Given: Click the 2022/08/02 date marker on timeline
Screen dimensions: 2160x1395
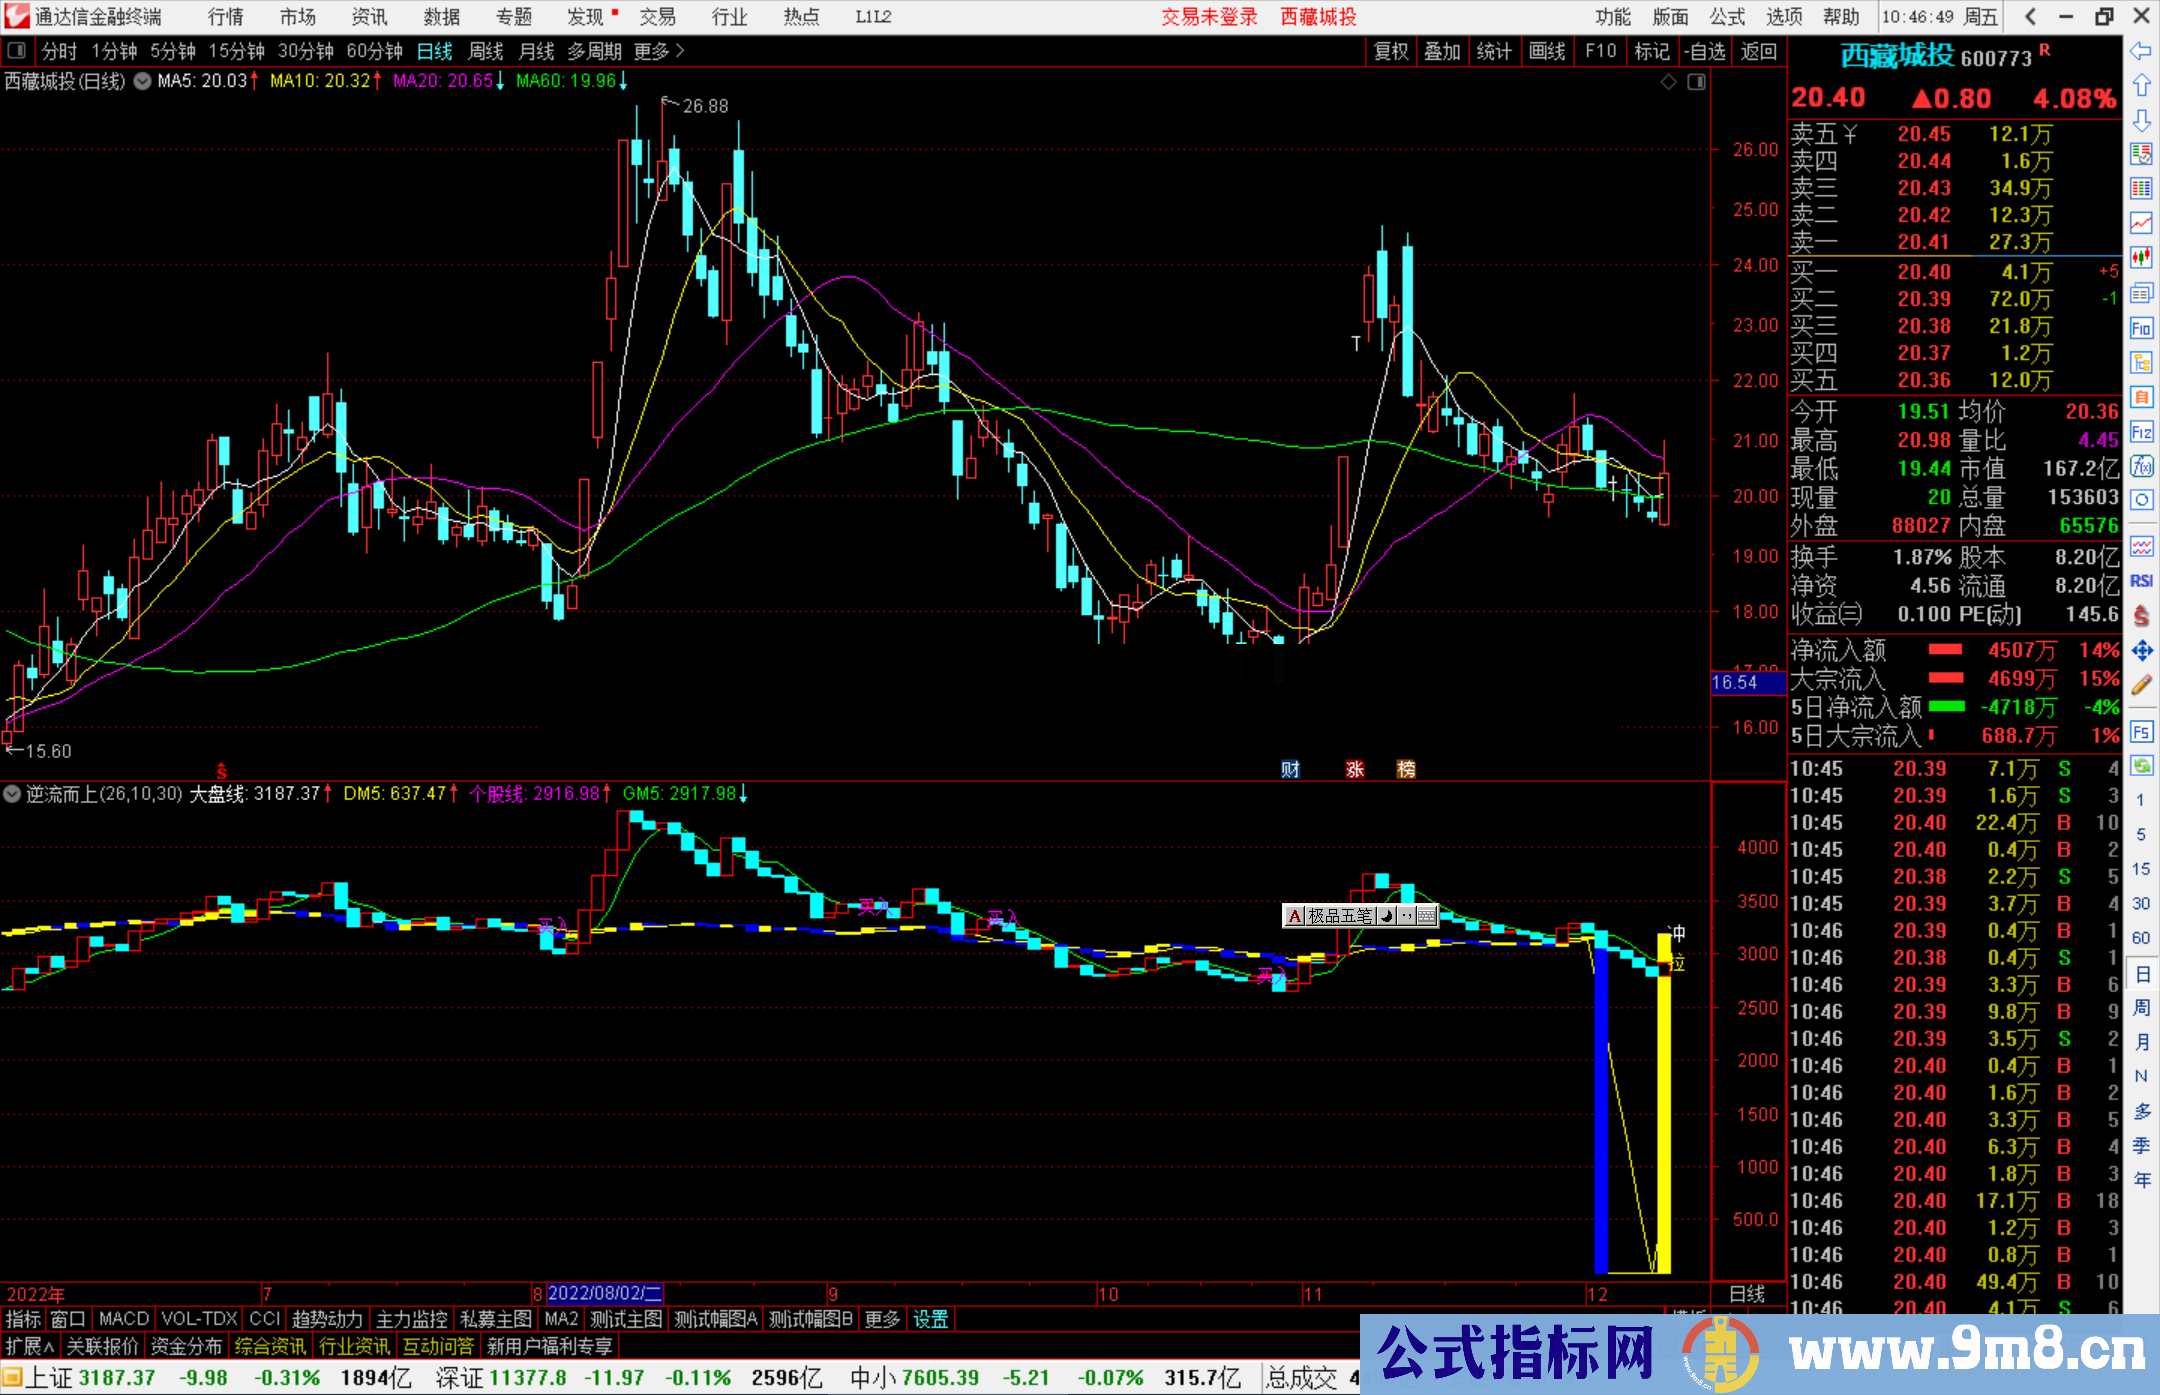Looking at the screenshot, I should click(604, 1293).
